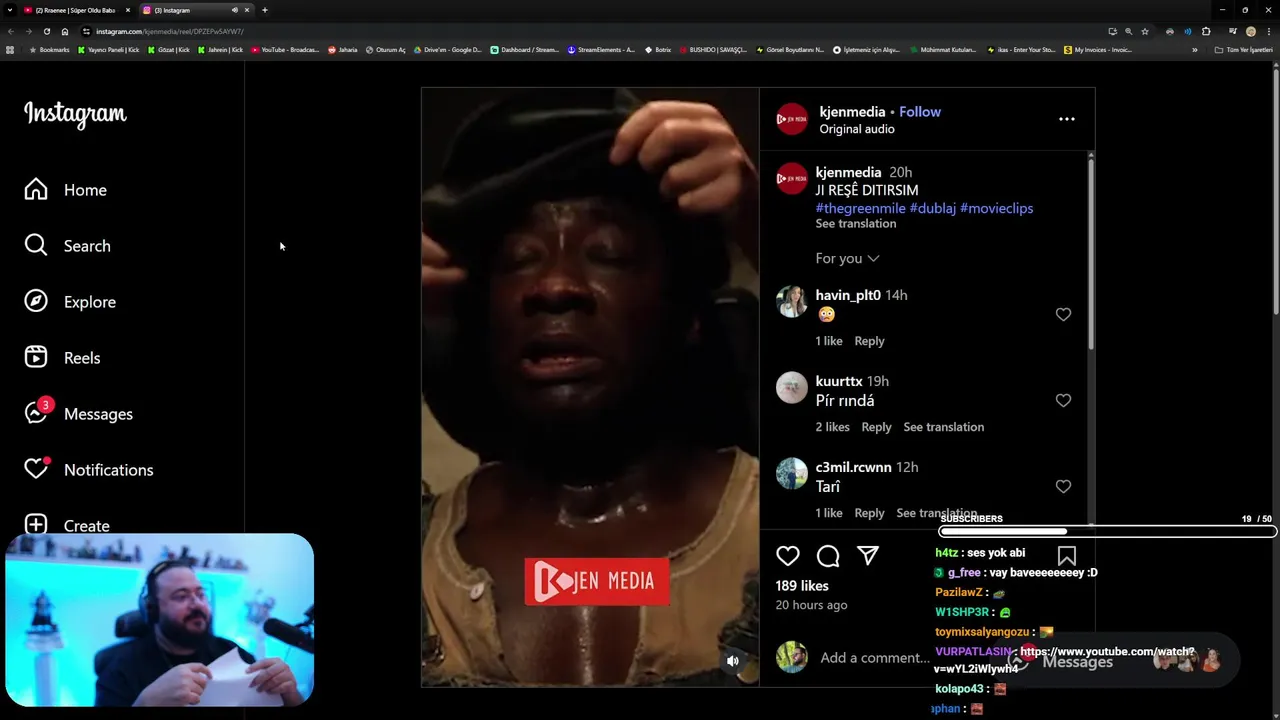Click the Original audio link
Image resolution: width=1280 pixels, height=720 pixels.
tap(857, 129)
